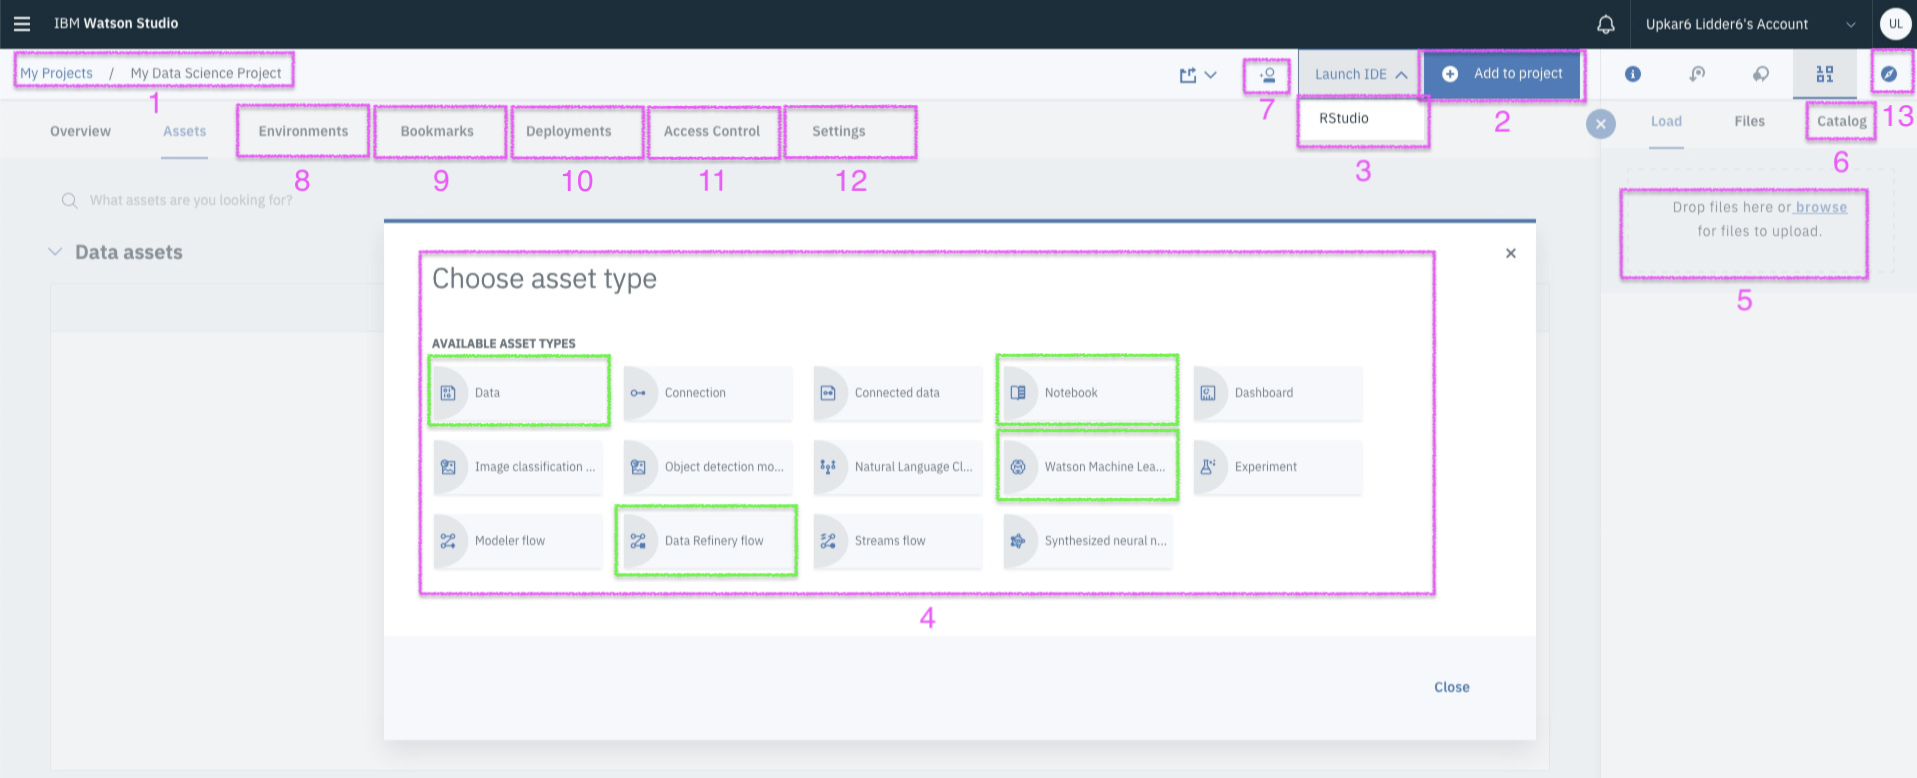The height and width of the screenshot is (778, 1917).
Task: Switch to the Settings tab
Action: [x=839, y=131]
